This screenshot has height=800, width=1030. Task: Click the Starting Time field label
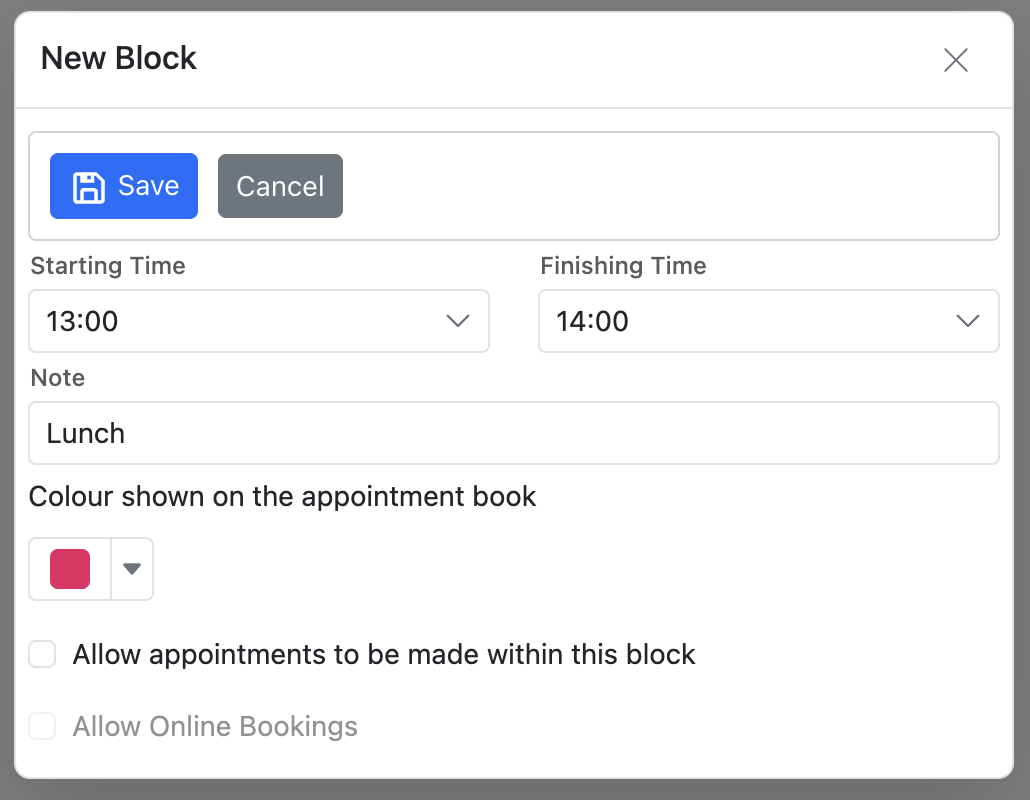[108, 266]
